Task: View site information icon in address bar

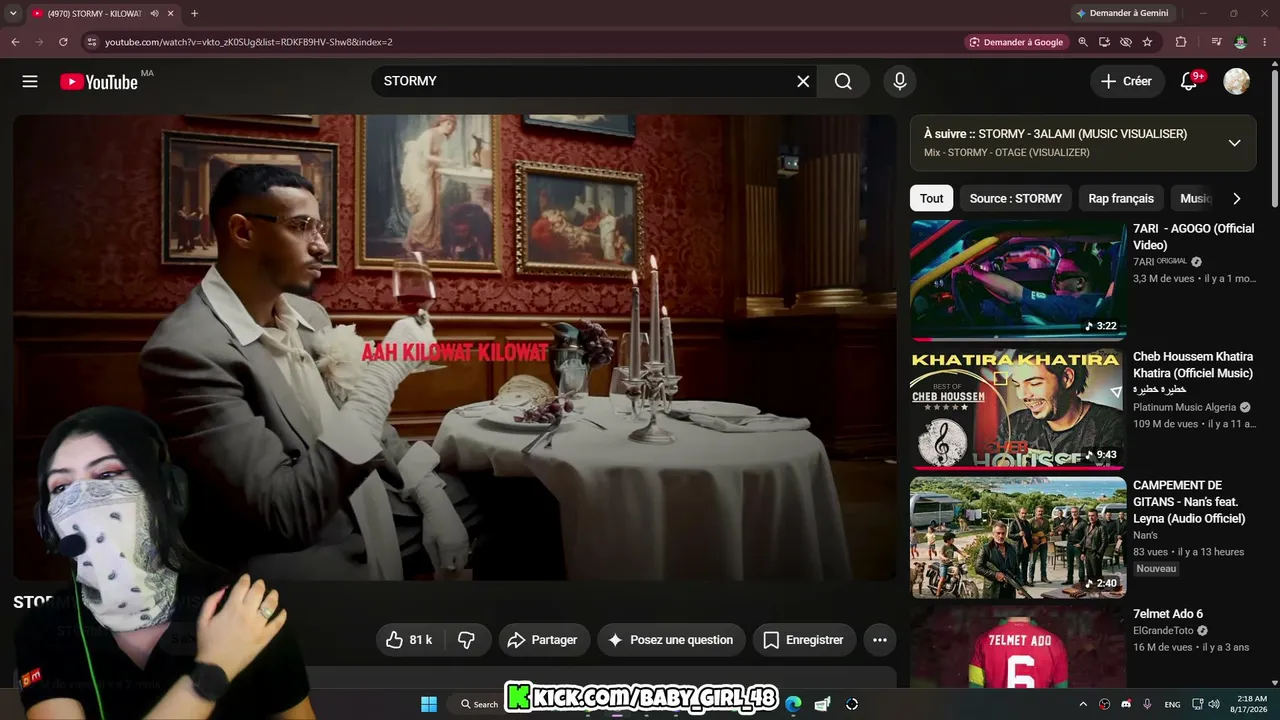Action: tap(91, 42)
